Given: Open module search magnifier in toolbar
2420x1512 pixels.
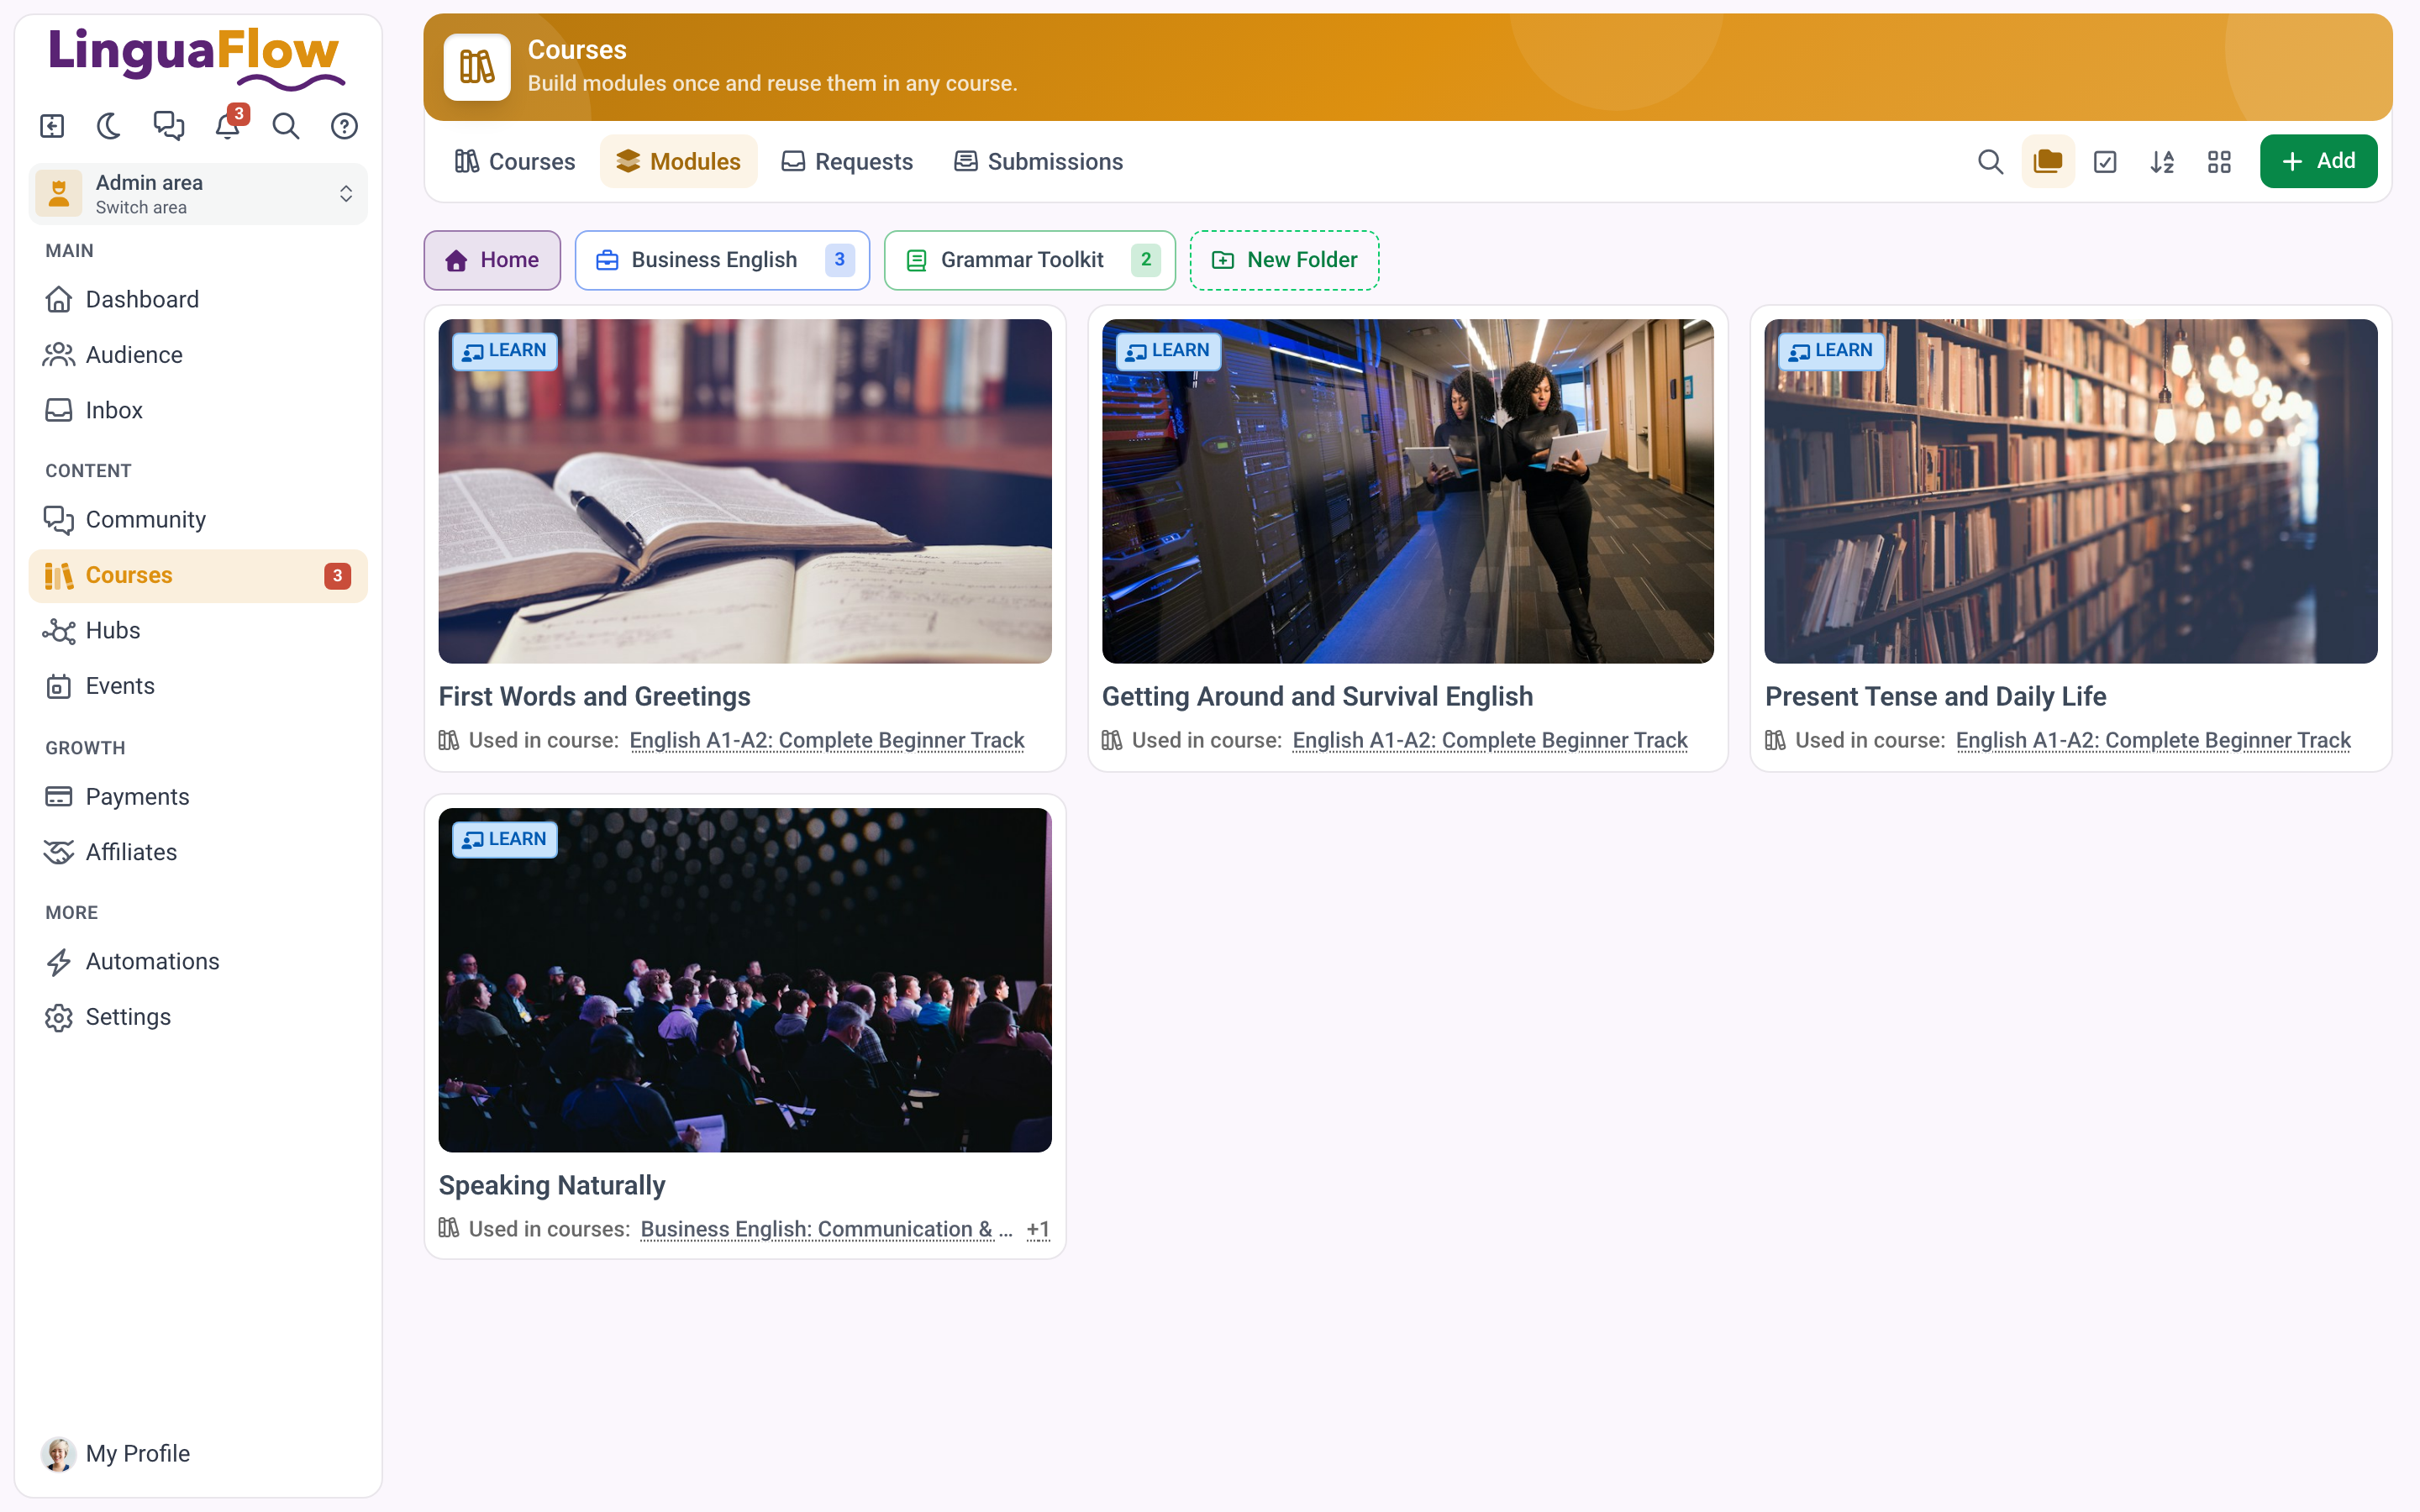Looking at the screenshot, I should (1990, 161).
